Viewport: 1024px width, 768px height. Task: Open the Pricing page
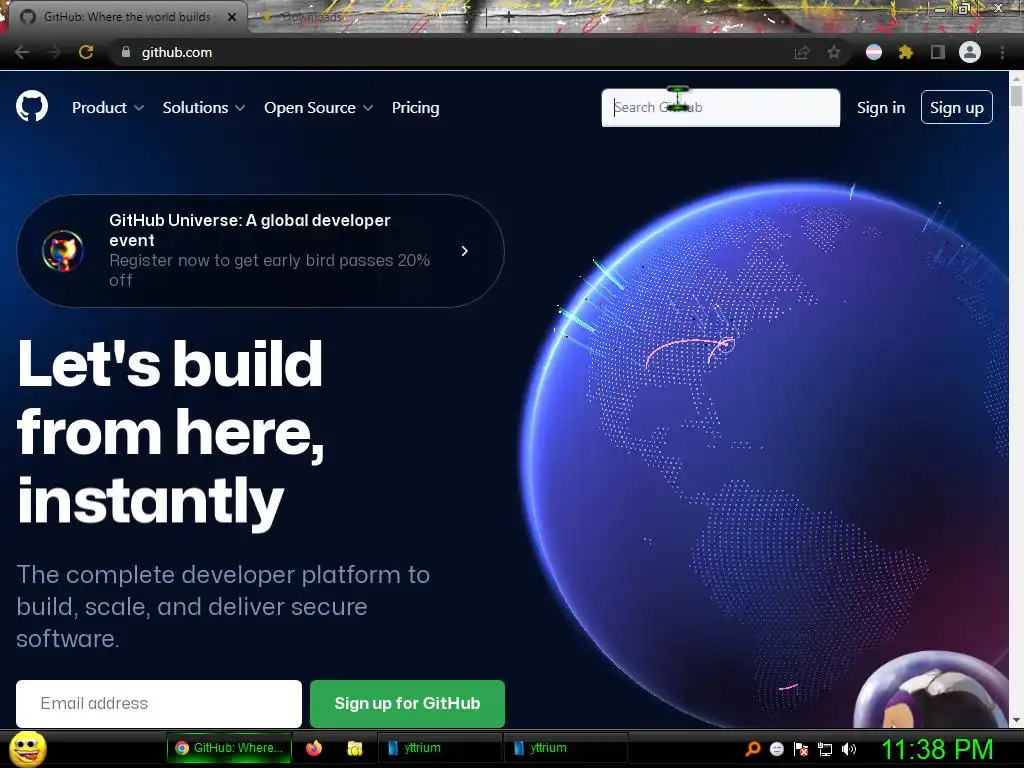tap(415, 108)
